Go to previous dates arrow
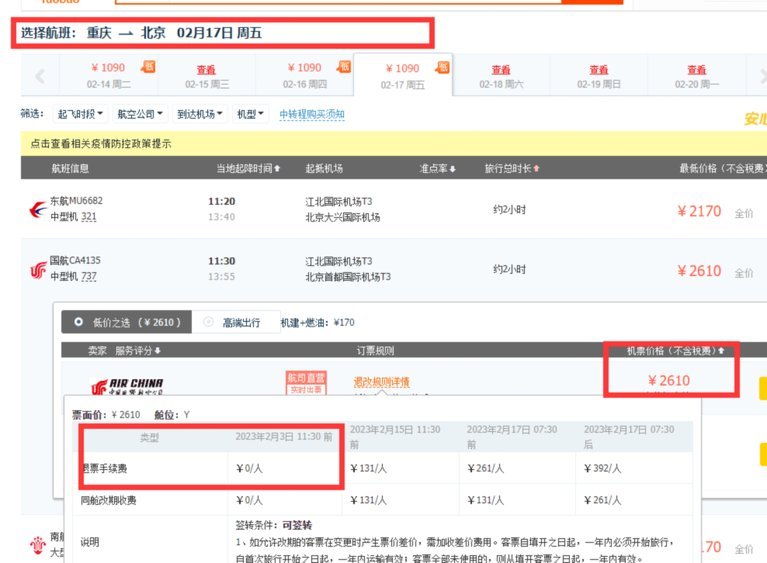 pos(40,76)
